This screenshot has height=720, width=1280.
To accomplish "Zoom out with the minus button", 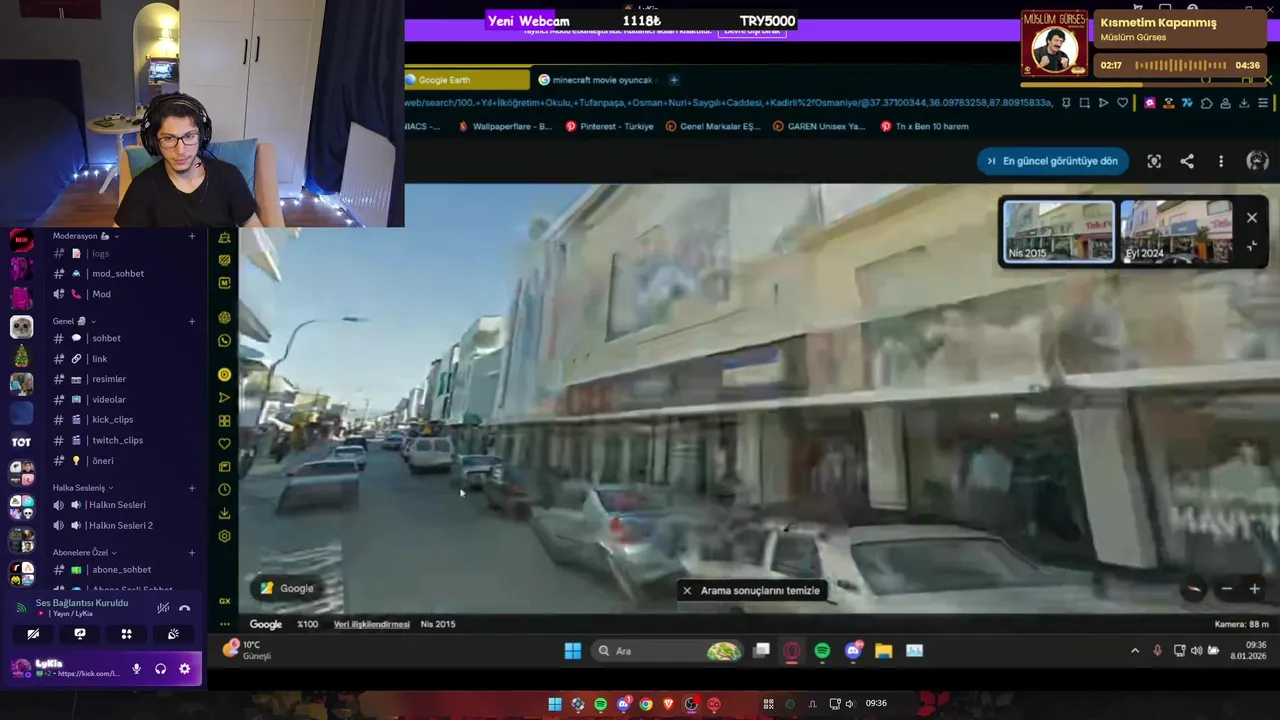I will [x=1227, y=589].
